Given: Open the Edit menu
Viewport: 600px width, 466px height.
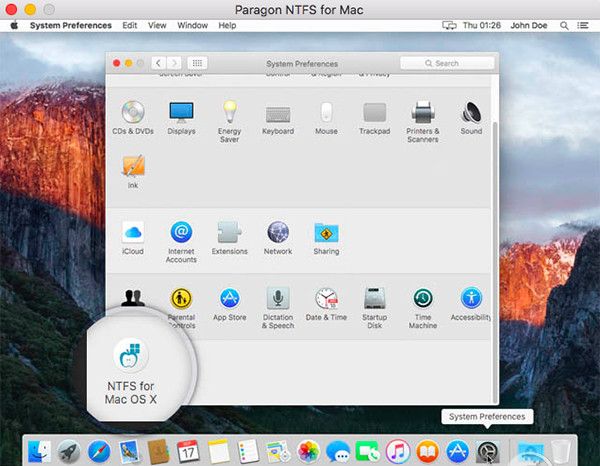Looking at the screenshot, I should (x=130, y=26).
